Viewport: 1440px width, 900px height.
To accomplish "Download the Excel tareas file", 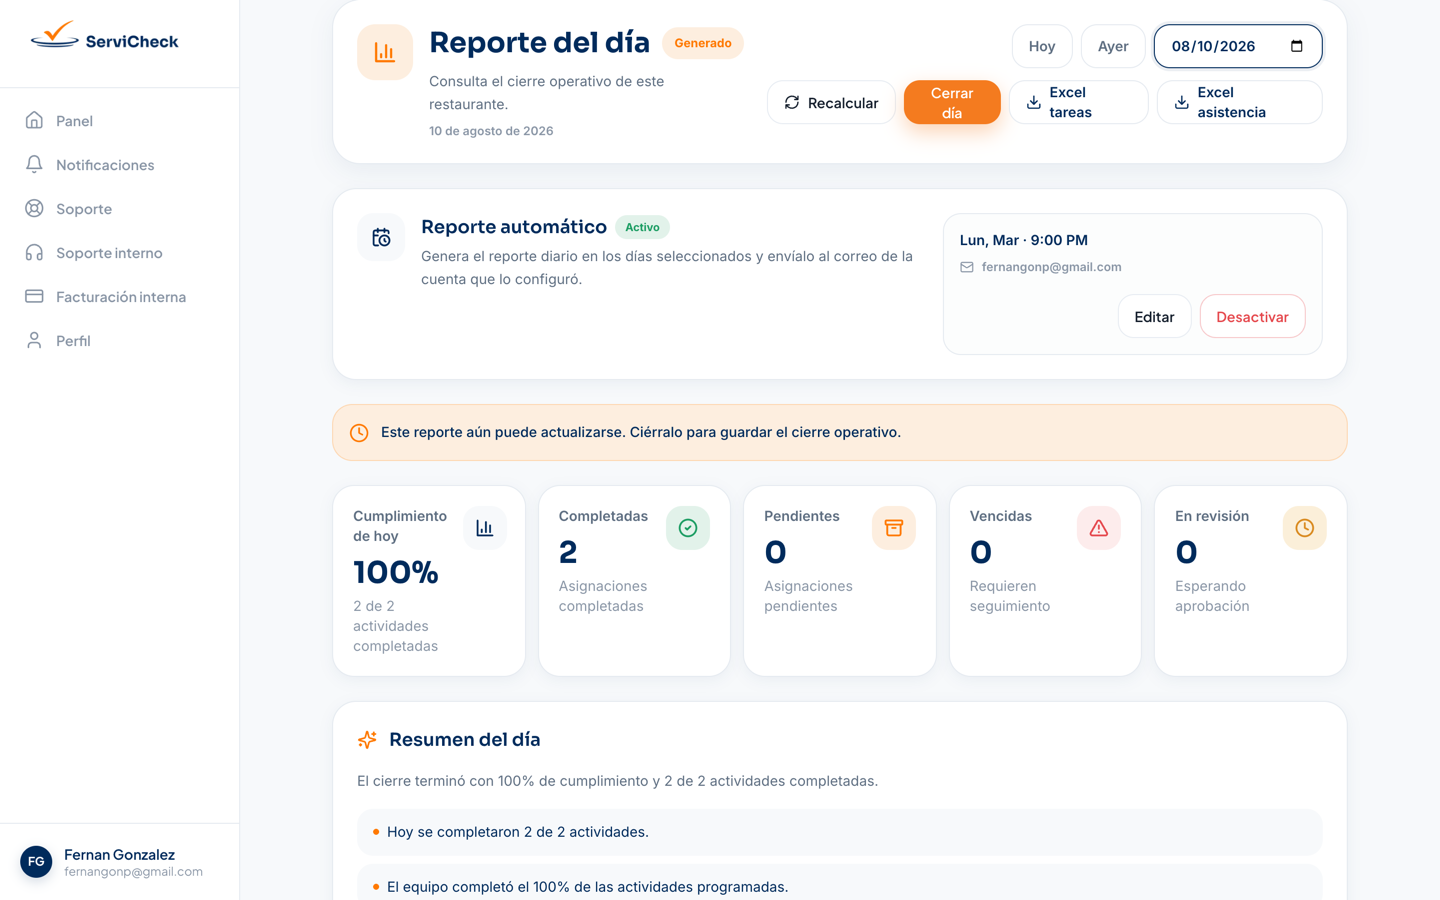I will (x=1079, y=103).
